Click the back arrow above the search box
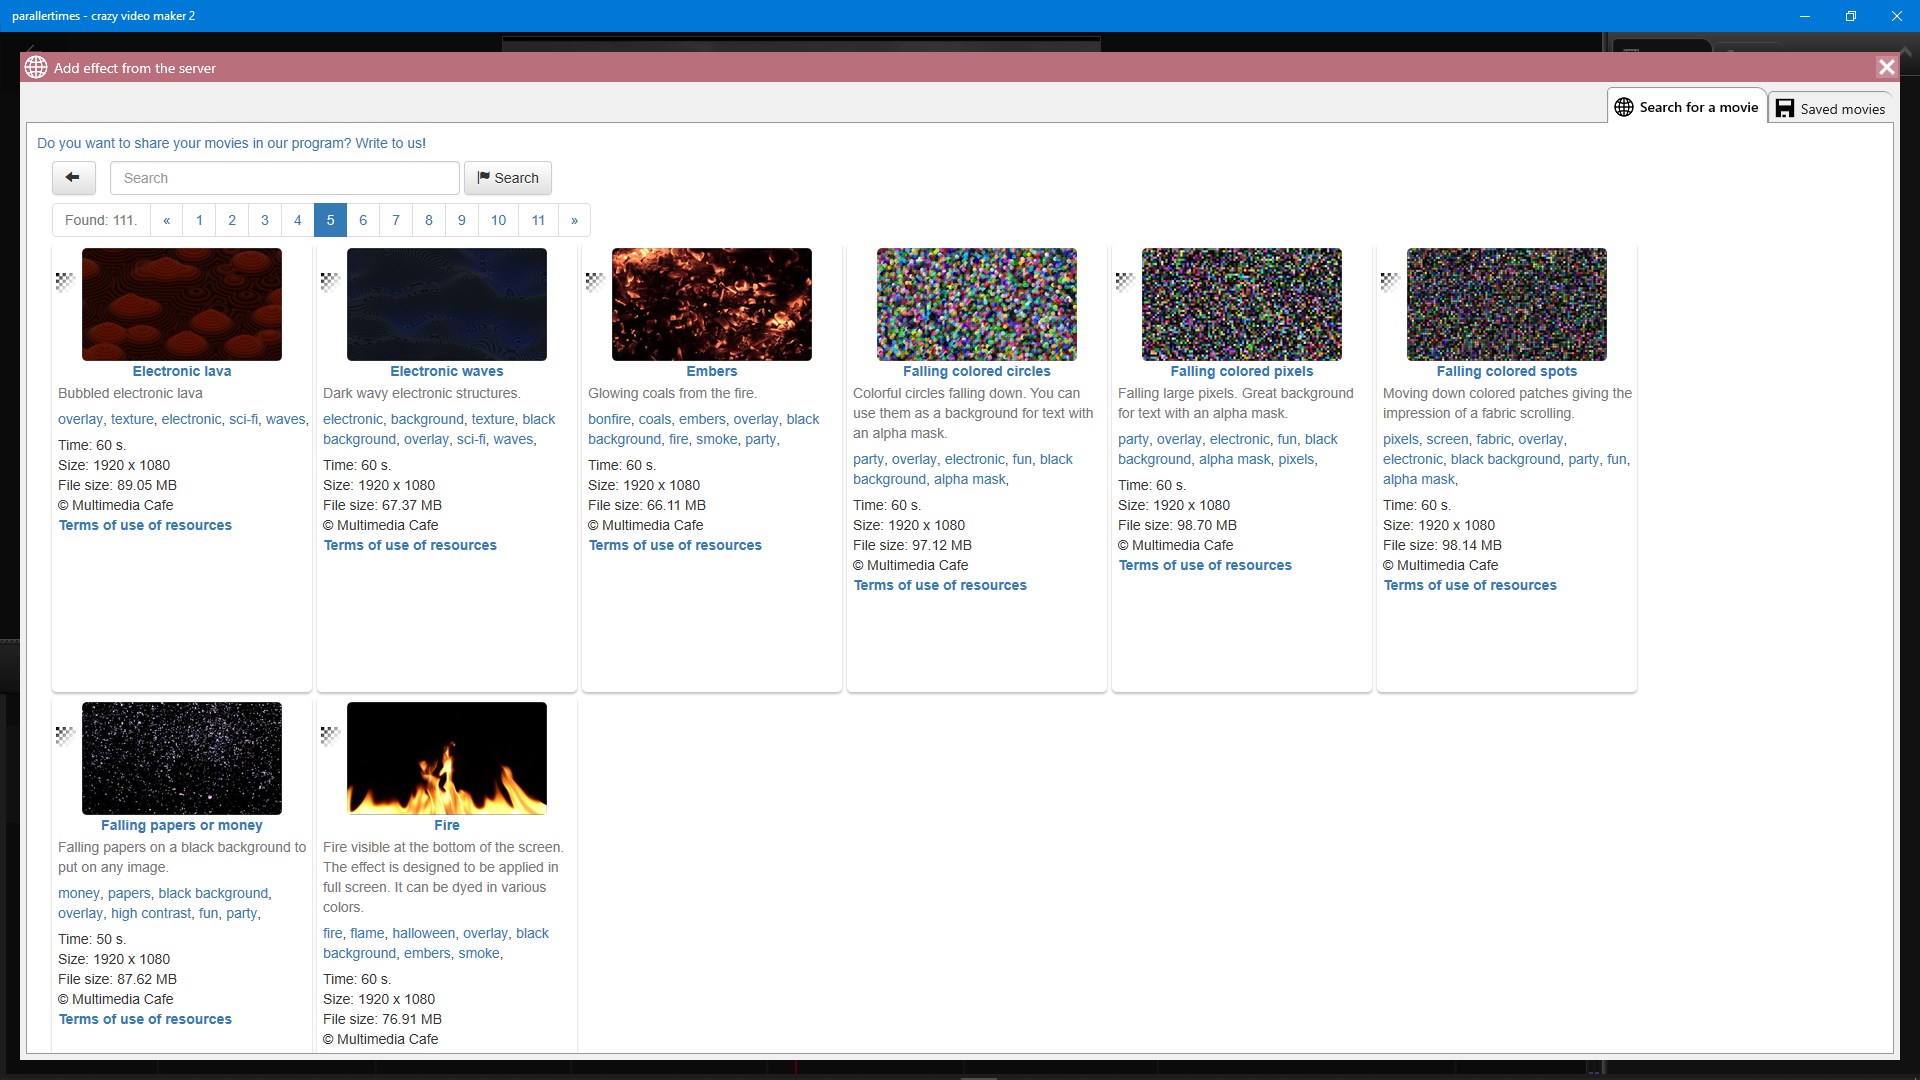 point(72,177)
